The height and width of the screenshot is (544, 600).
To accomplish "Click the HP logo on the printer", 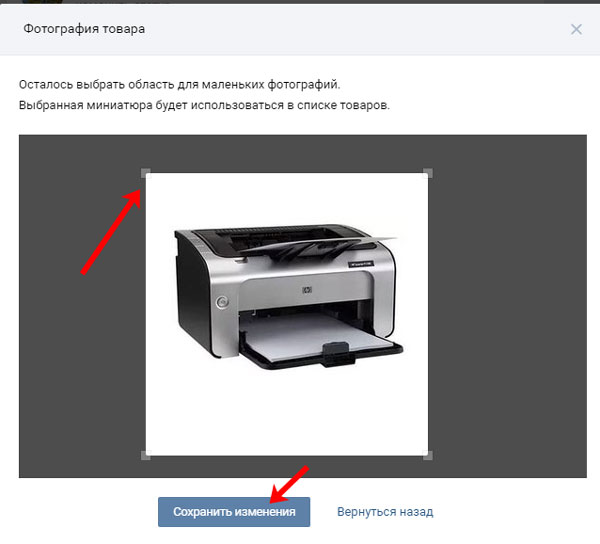I will [x=307, y=290].
